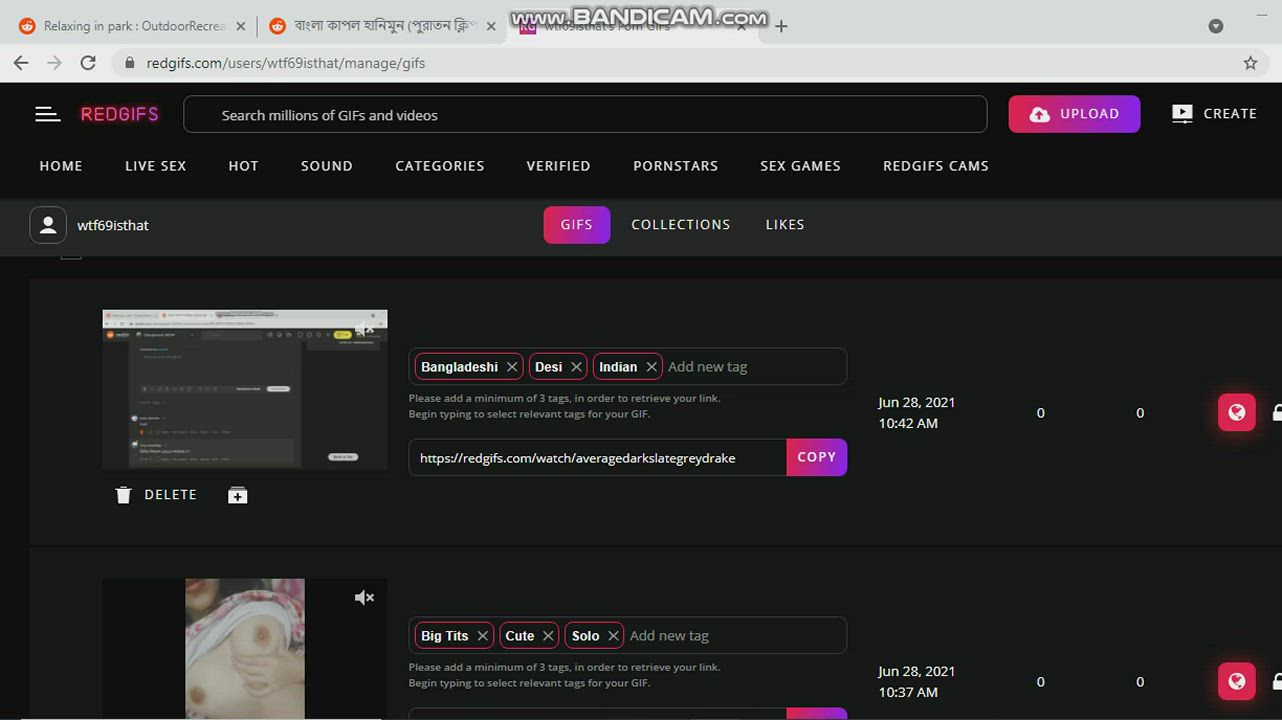Screen dimensions: 1282x720
Task: Remove the Indian tag
Action: click(x=651, y=367)
